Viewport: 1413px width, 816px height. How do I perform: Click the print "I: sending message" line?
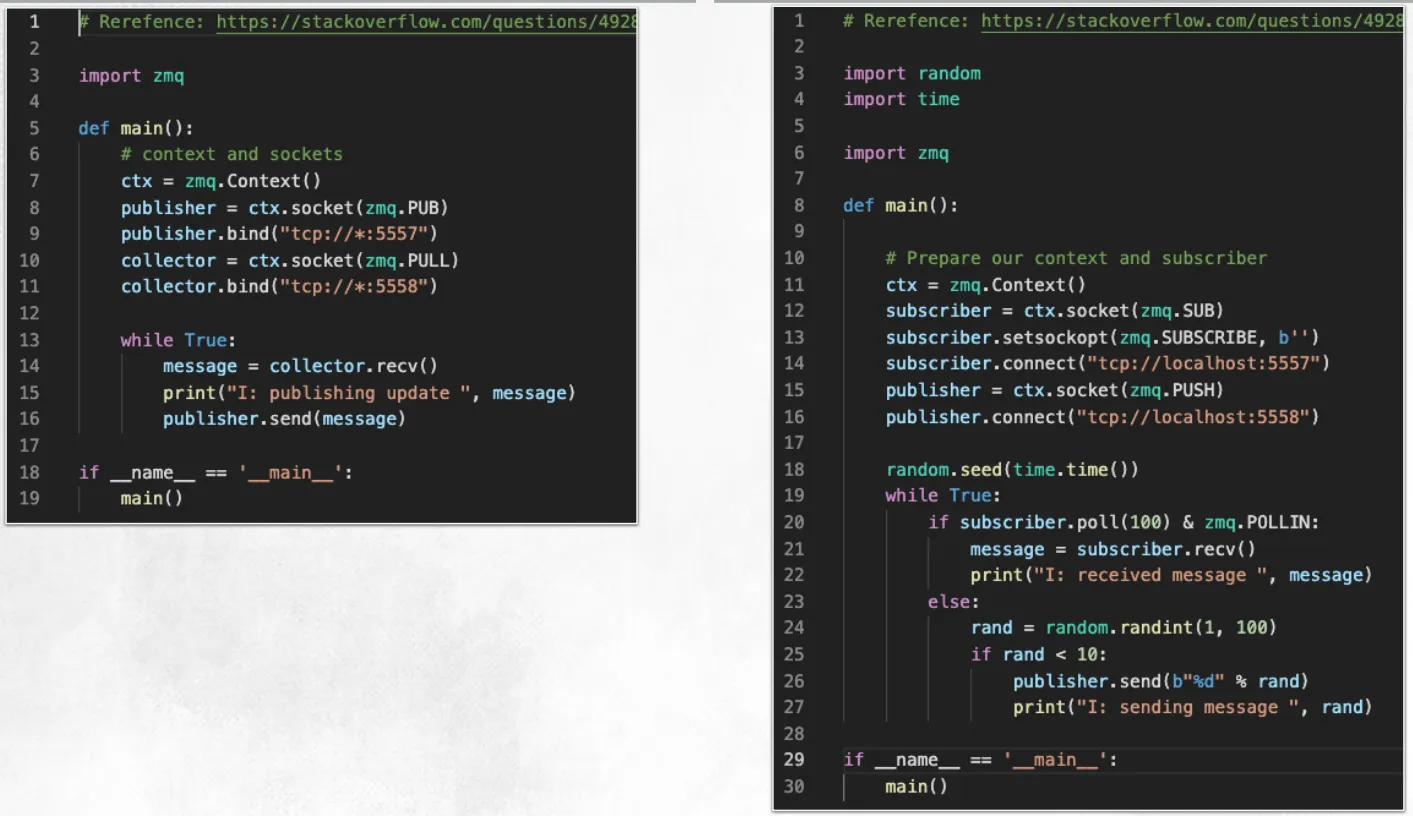[x=1193, y=707]
